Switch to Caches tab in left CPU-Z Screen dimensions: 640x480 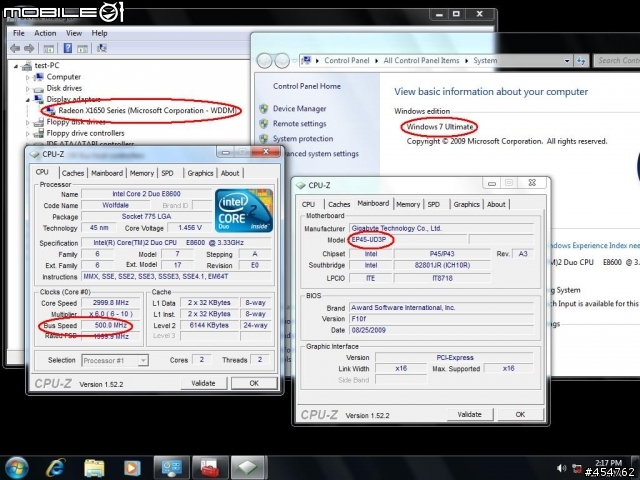[73, 173]
